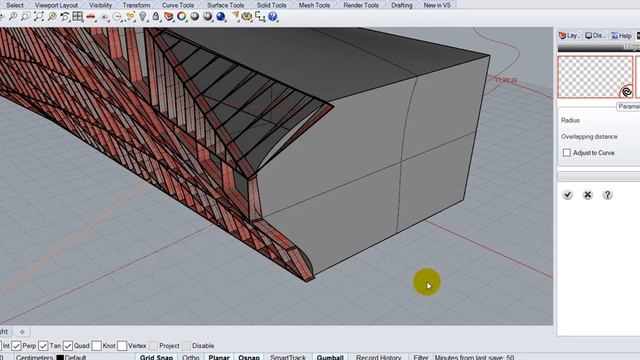Toggle Planar mode in the status bar
640x360 pixels.
pyautogui.click(x=219, y=357)
